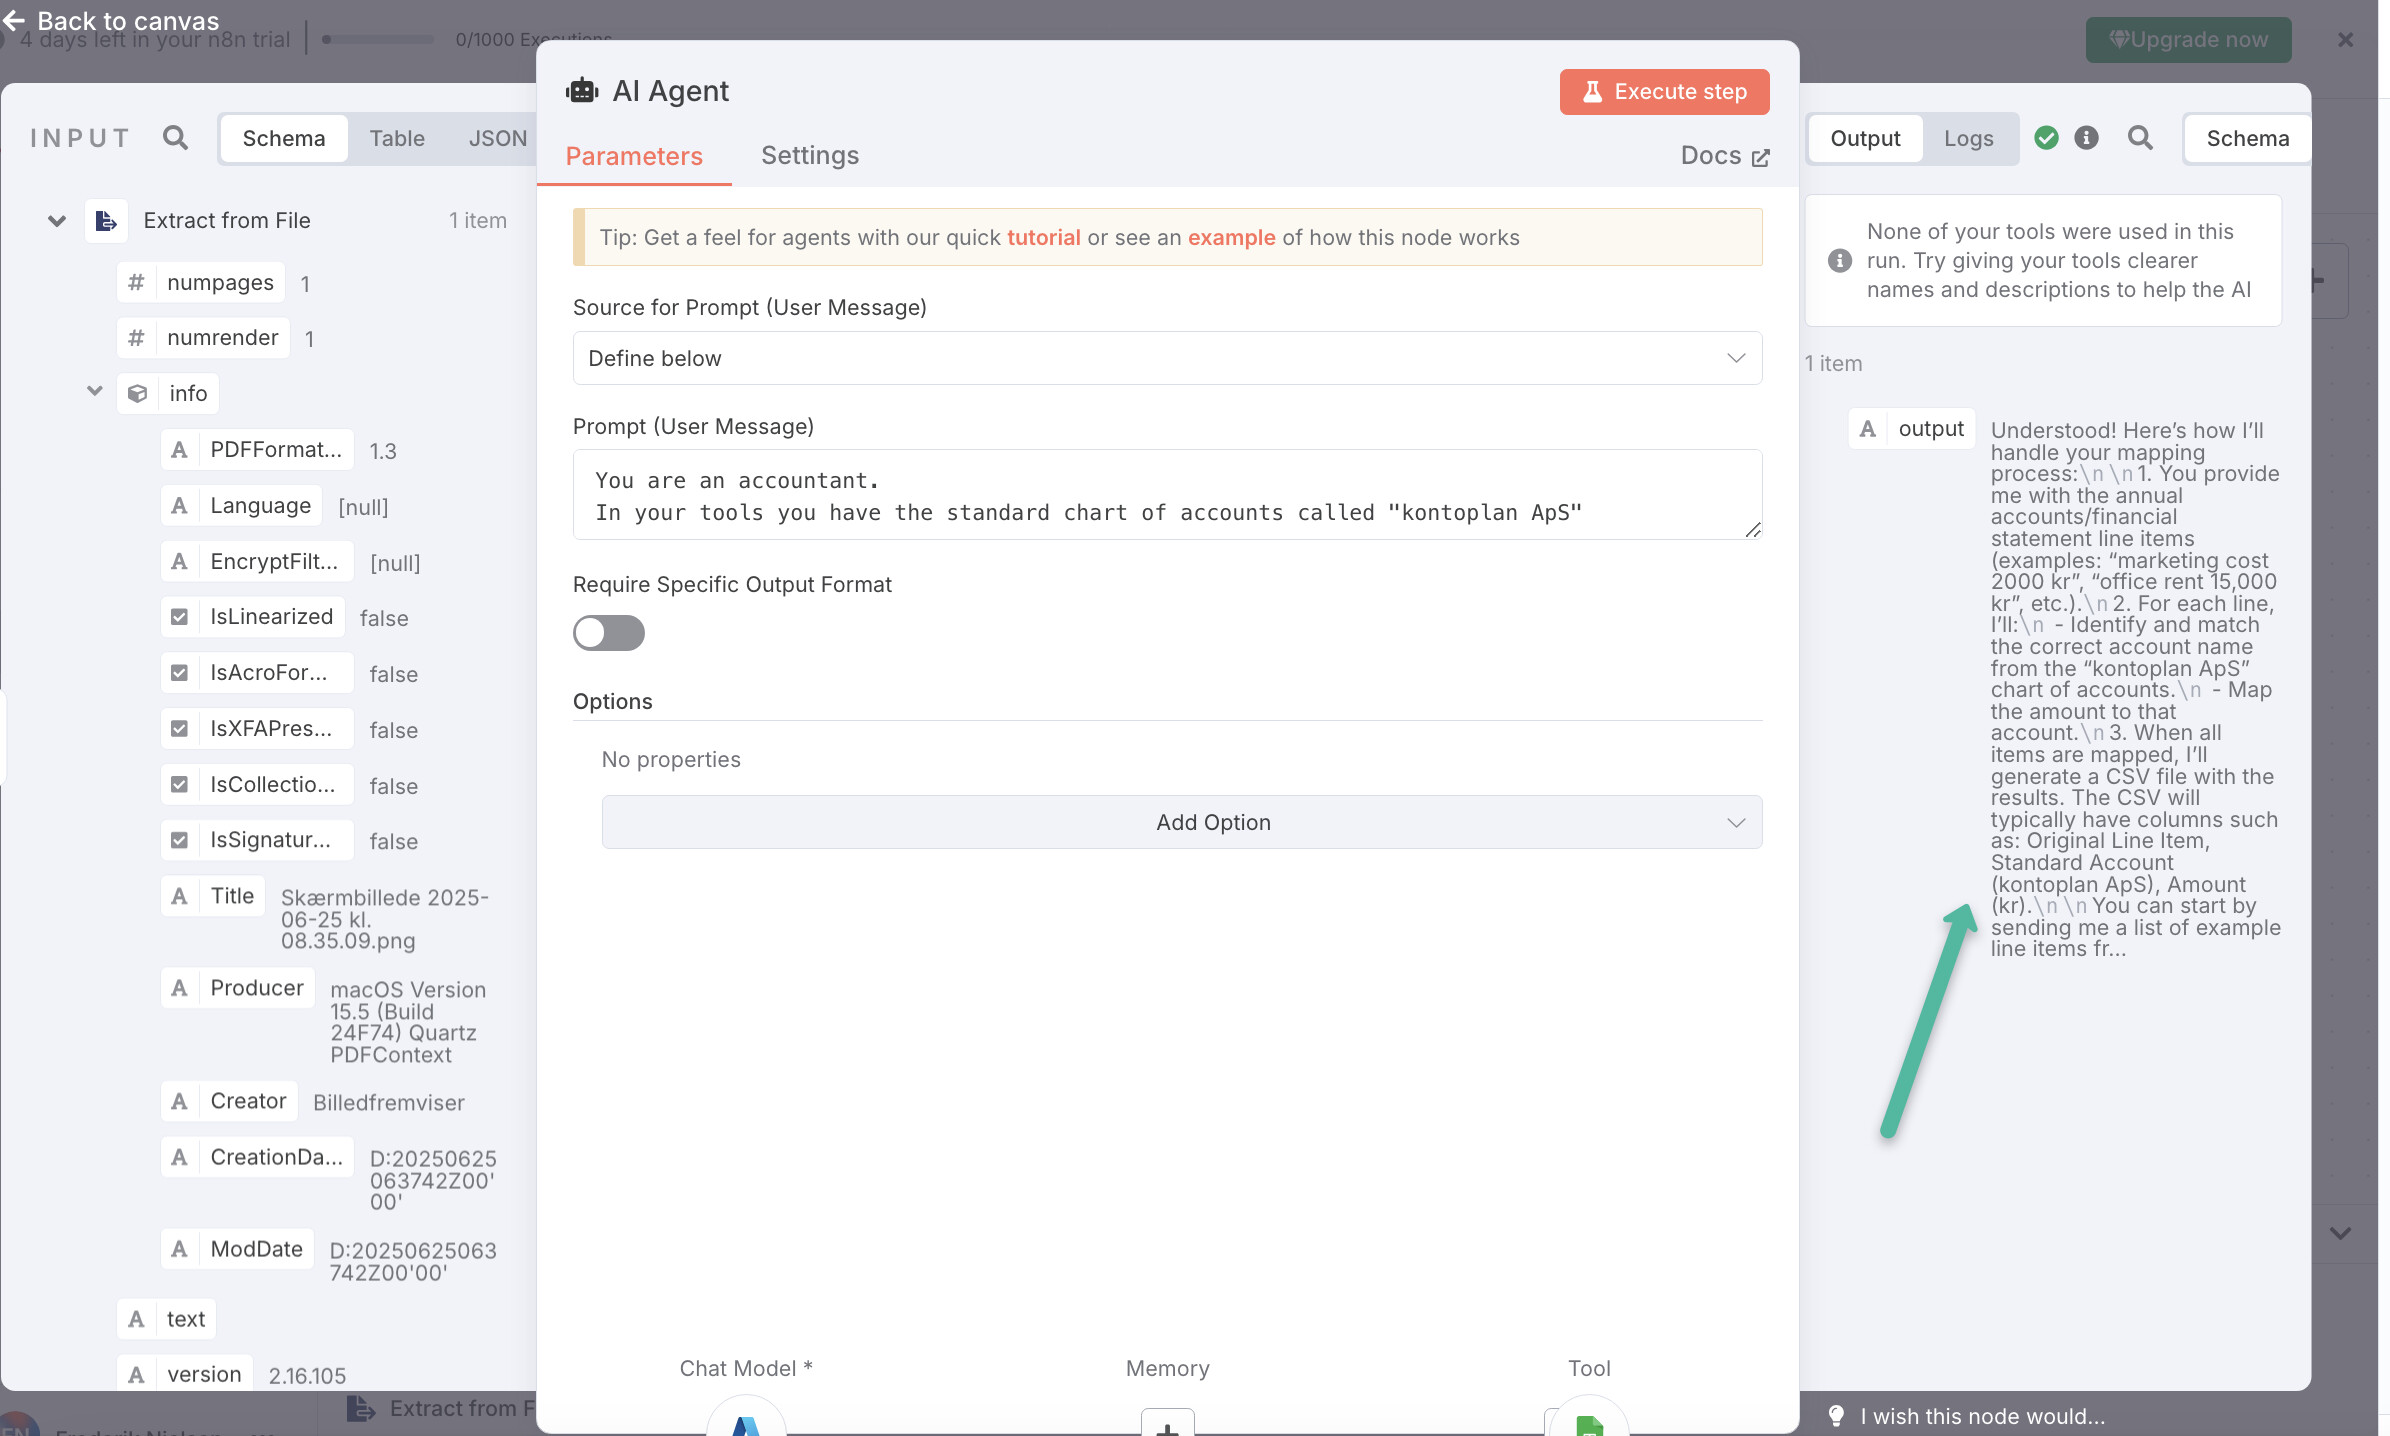Switch to the Settings tab
This screenshot has width=2390, height=1436.
click(x=810, y=155)
